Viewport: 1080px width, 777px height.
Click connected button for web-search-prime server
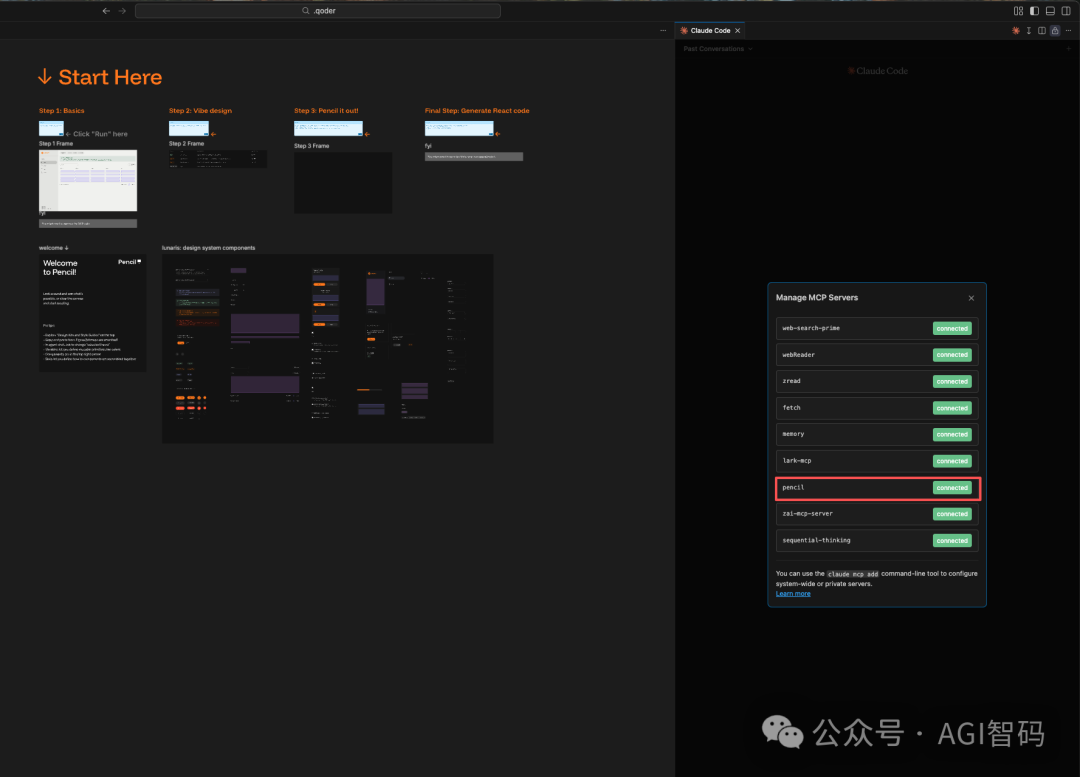pos(951,328)
